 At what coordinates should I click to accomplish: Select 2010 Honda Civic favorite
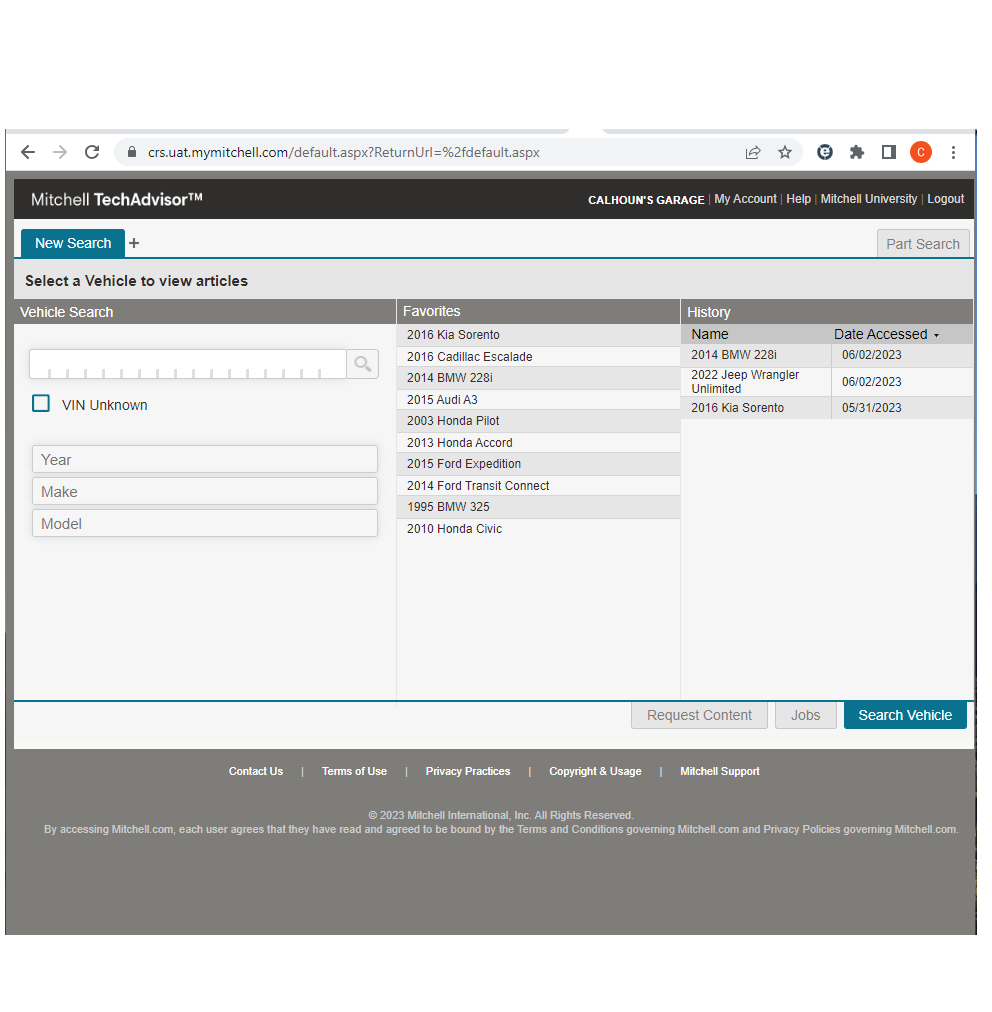(x=538, y=529)
